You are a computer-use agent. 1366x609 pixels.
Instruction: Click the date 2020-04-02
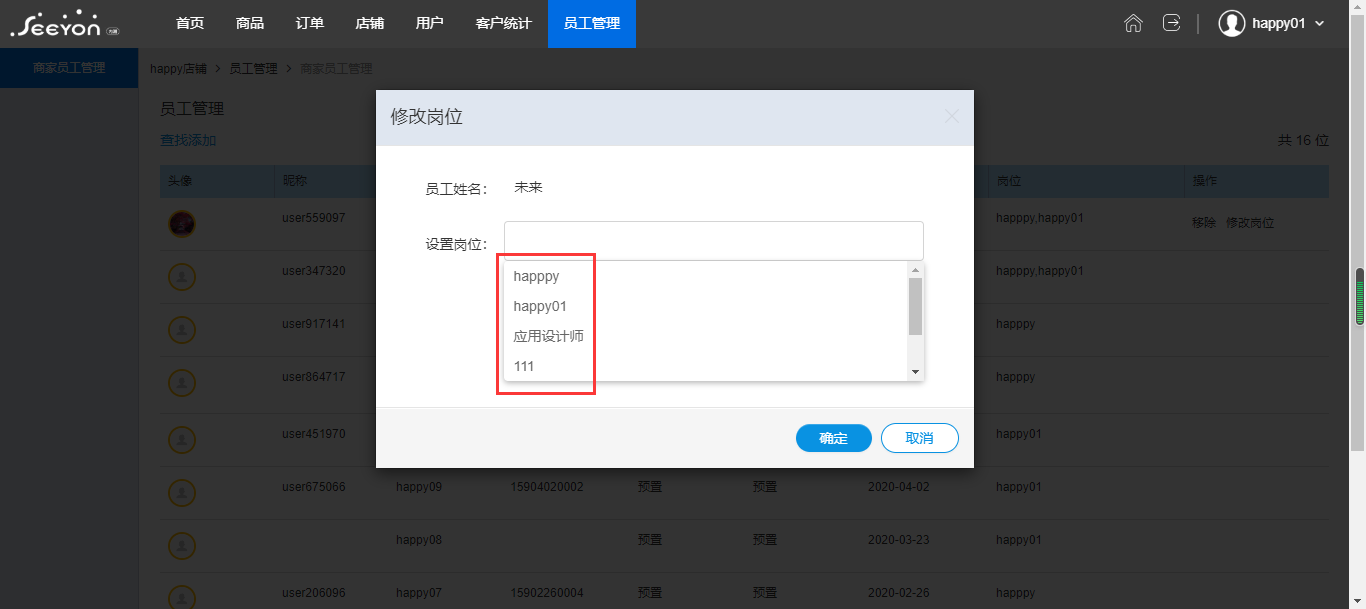click(899, 487)
